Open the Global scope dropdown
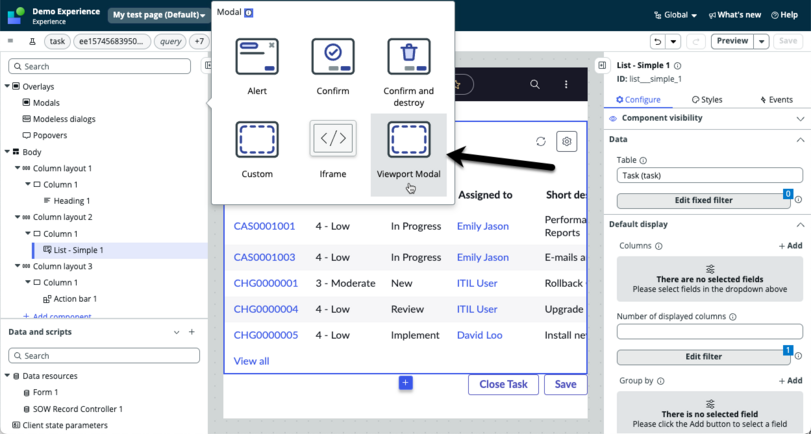This screenshot has height=434, width=811. [x=675, y=15]
